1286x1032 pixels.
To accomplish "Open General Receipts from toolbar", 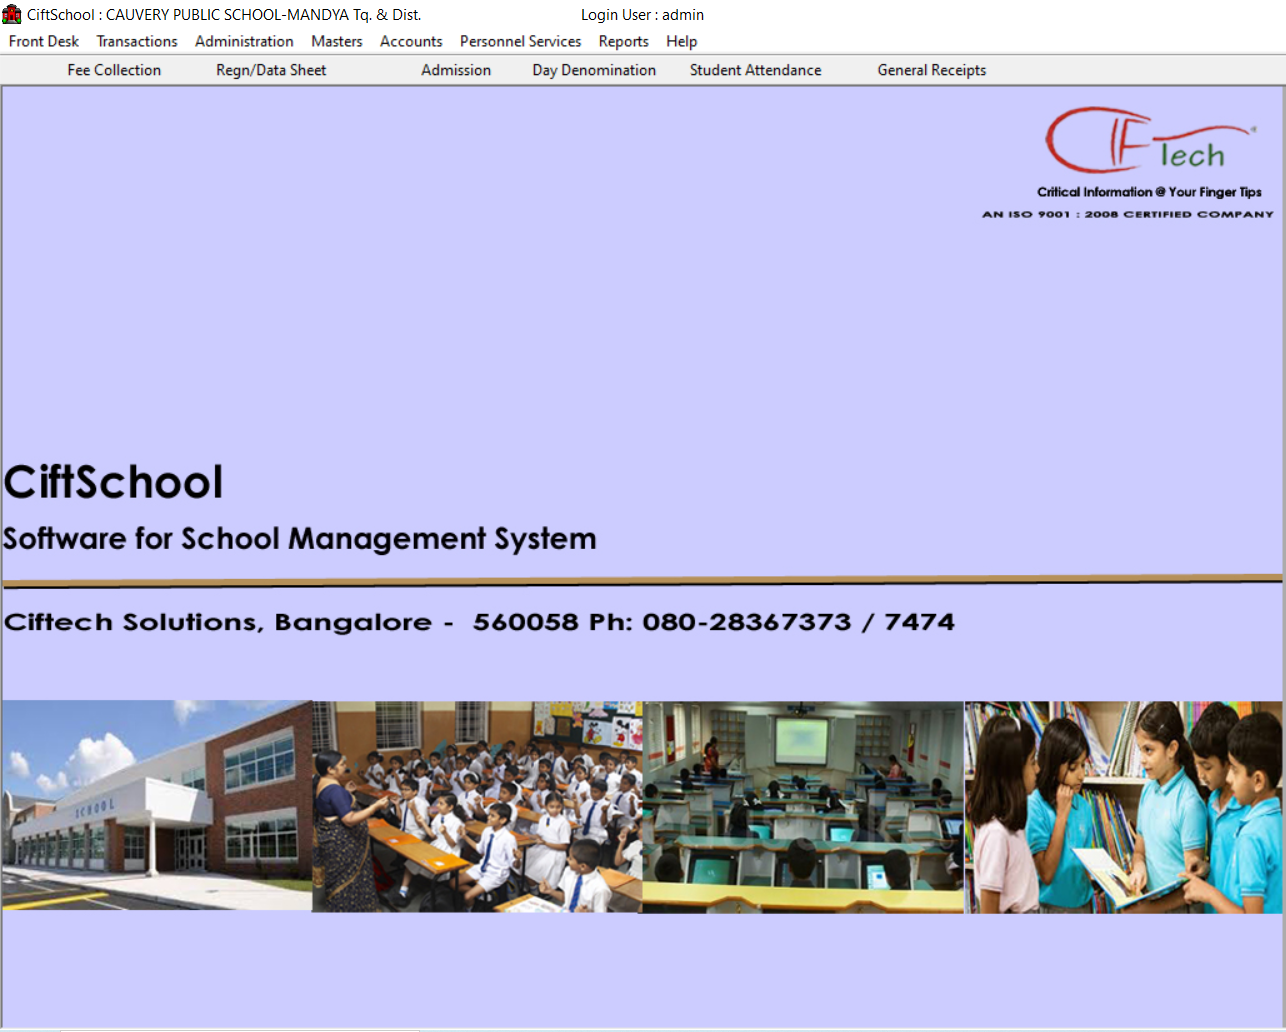I will click(x=932, y=70).
